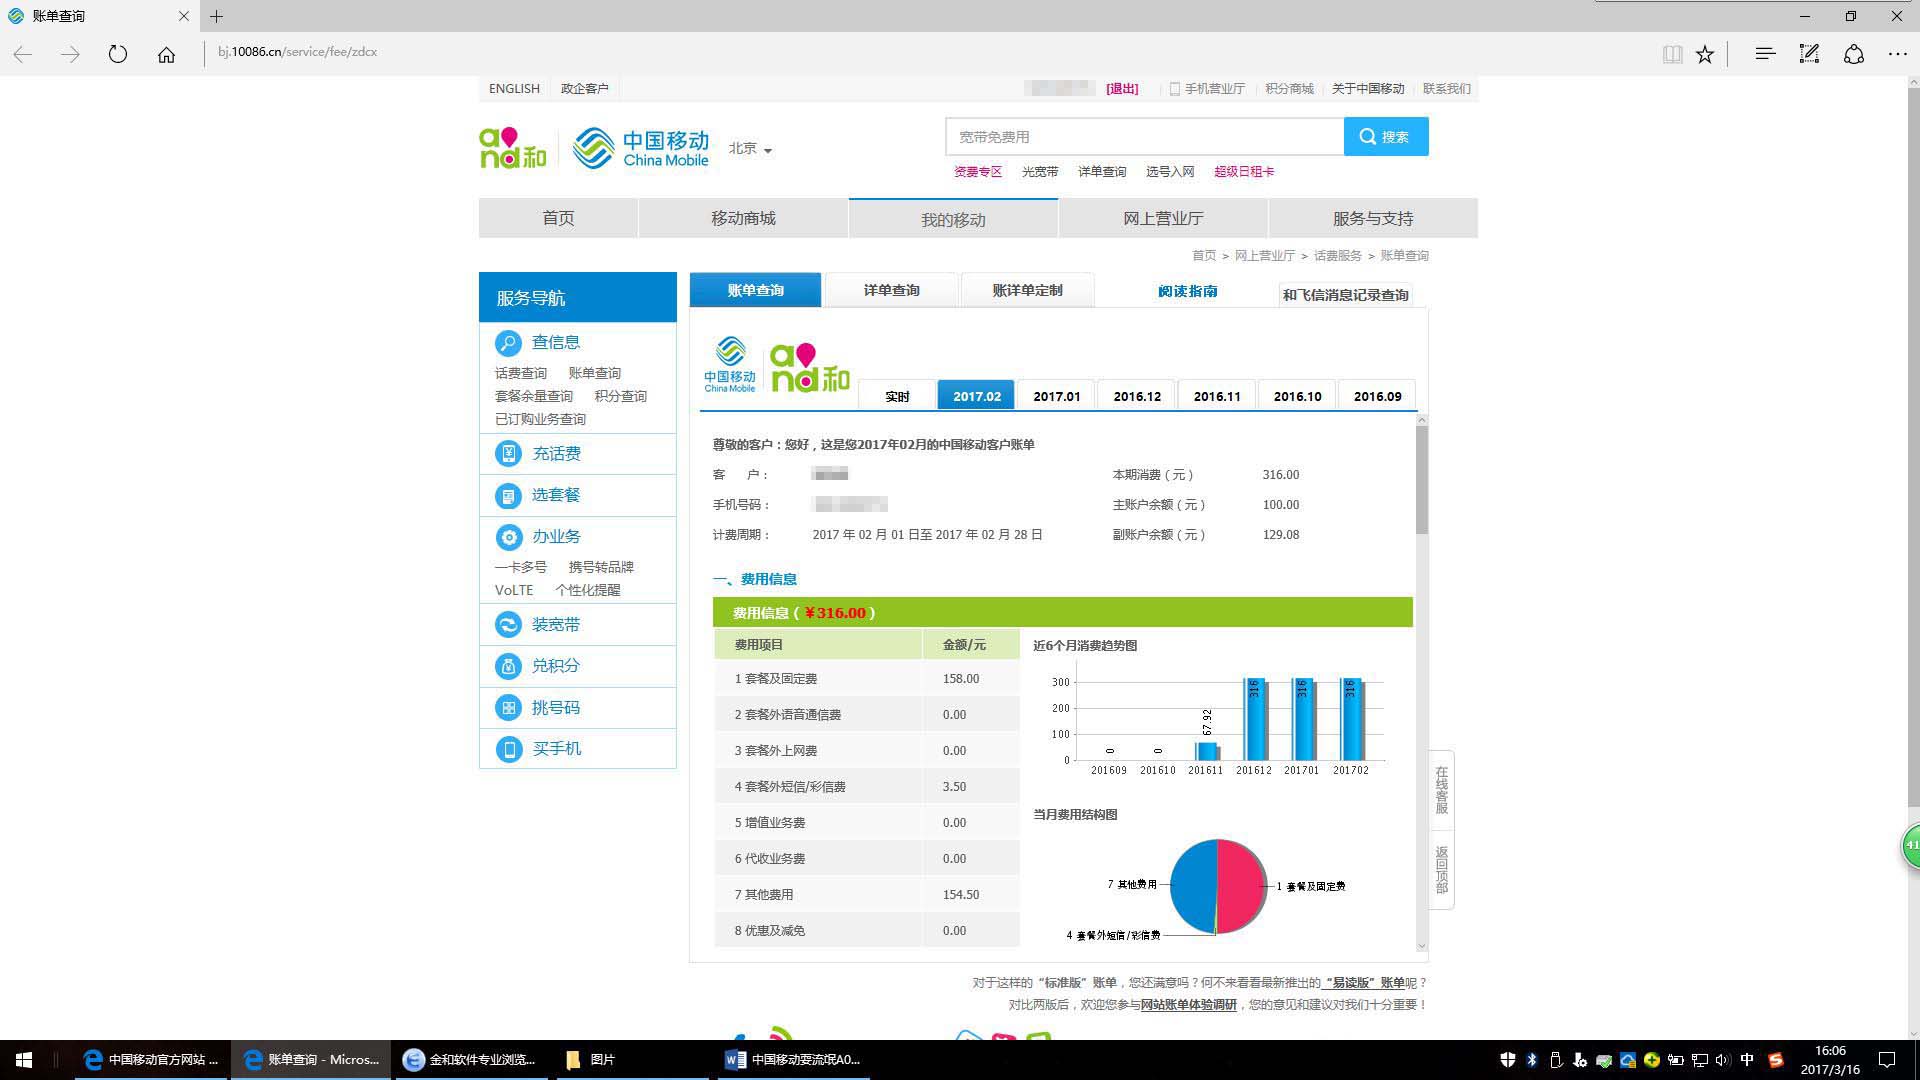The image size is (1920, 1080).
Task: Open 关于中国移动 link
Action: (1368, 89)
